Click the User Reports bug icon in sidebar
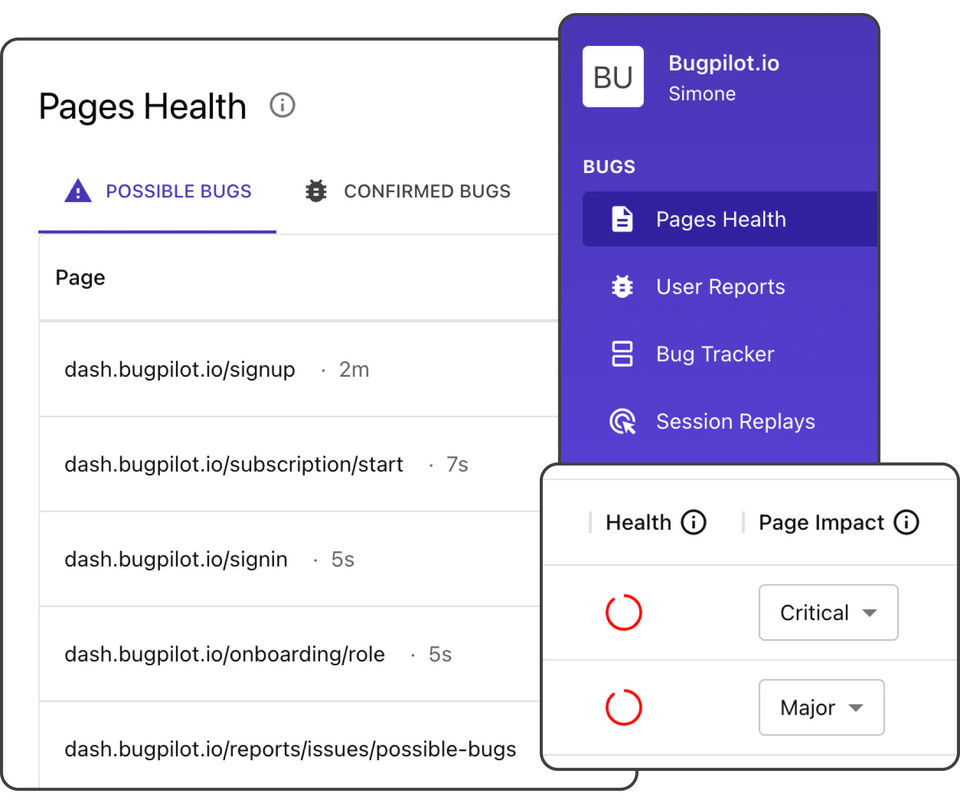Image resolution: width=960 pixels, height=801 pixels. pos(622,287)
